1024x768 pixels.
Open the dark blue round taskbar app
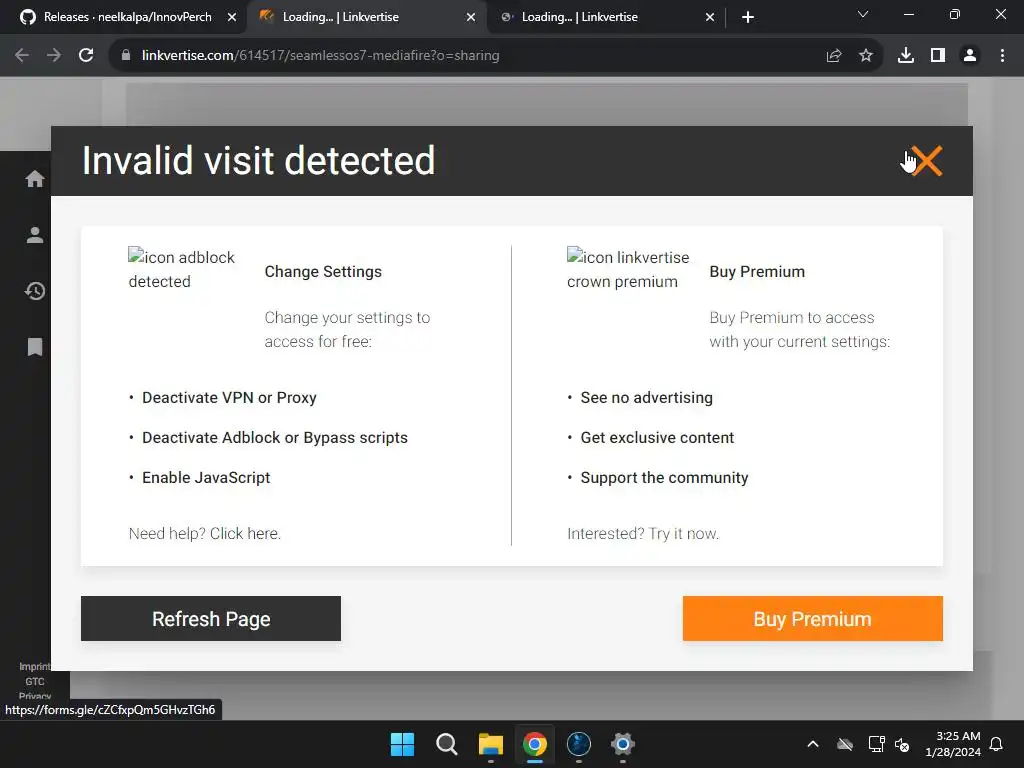(579, 744)
